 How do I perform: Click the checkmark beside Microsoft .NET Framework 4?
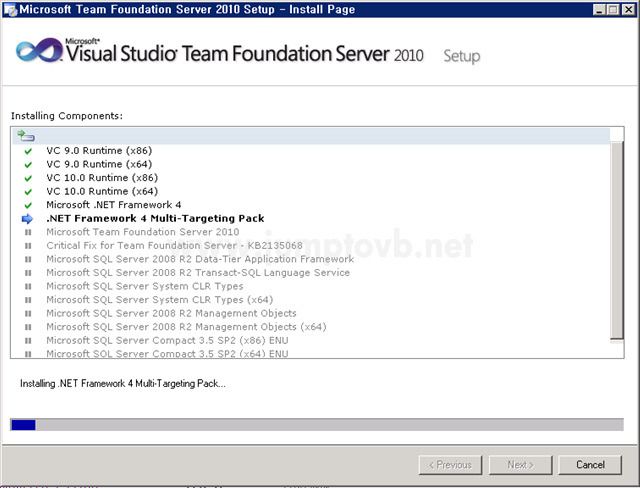[28, 205]
